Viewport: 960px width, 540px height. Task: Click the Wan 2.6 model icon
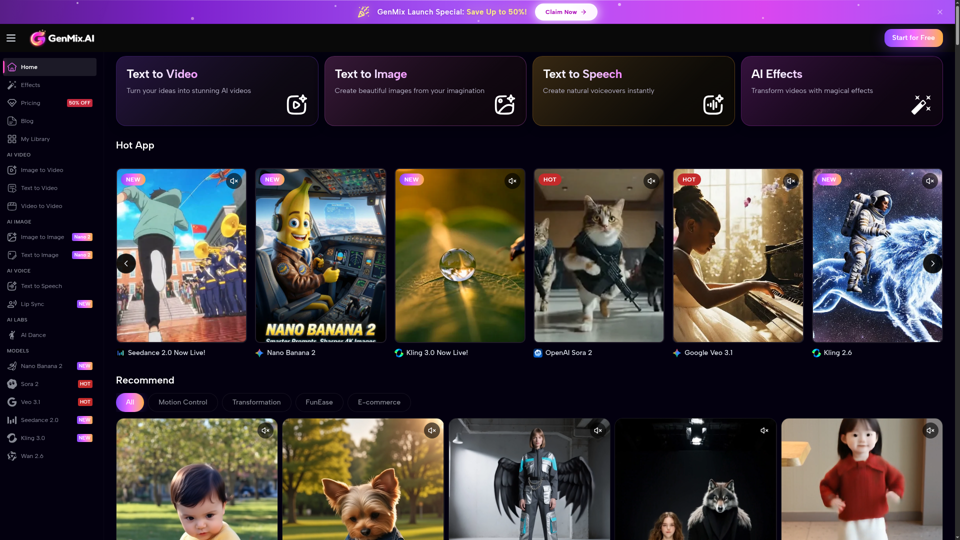pos(12,456)
